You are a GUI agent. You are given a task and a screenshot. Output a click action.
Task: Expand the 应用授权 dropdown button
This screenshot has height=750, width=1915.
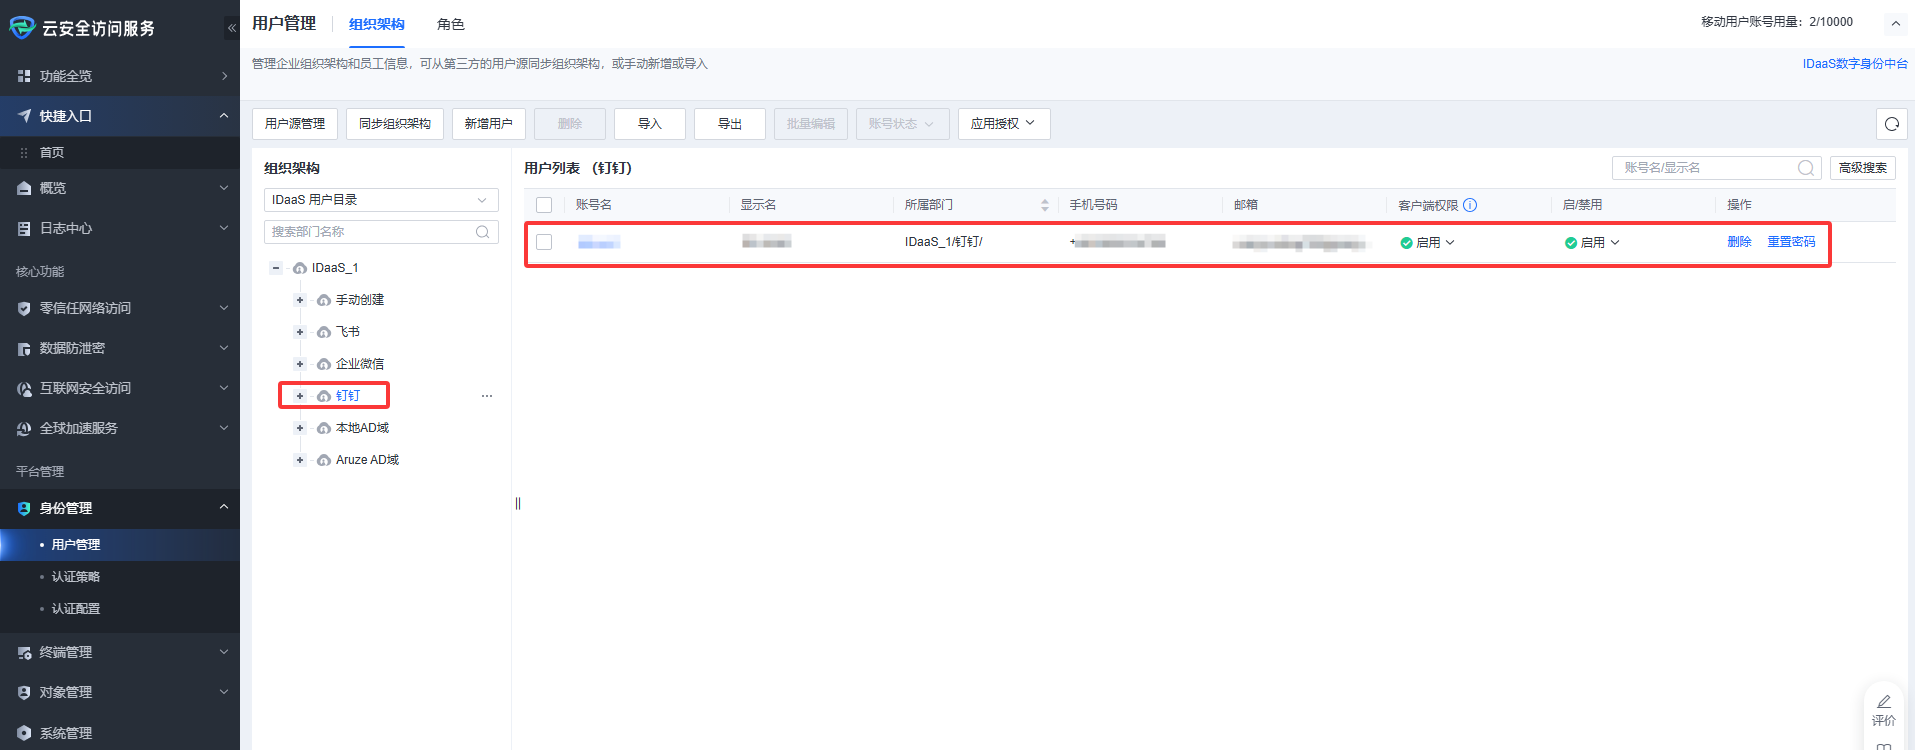tap(1003, 124)
